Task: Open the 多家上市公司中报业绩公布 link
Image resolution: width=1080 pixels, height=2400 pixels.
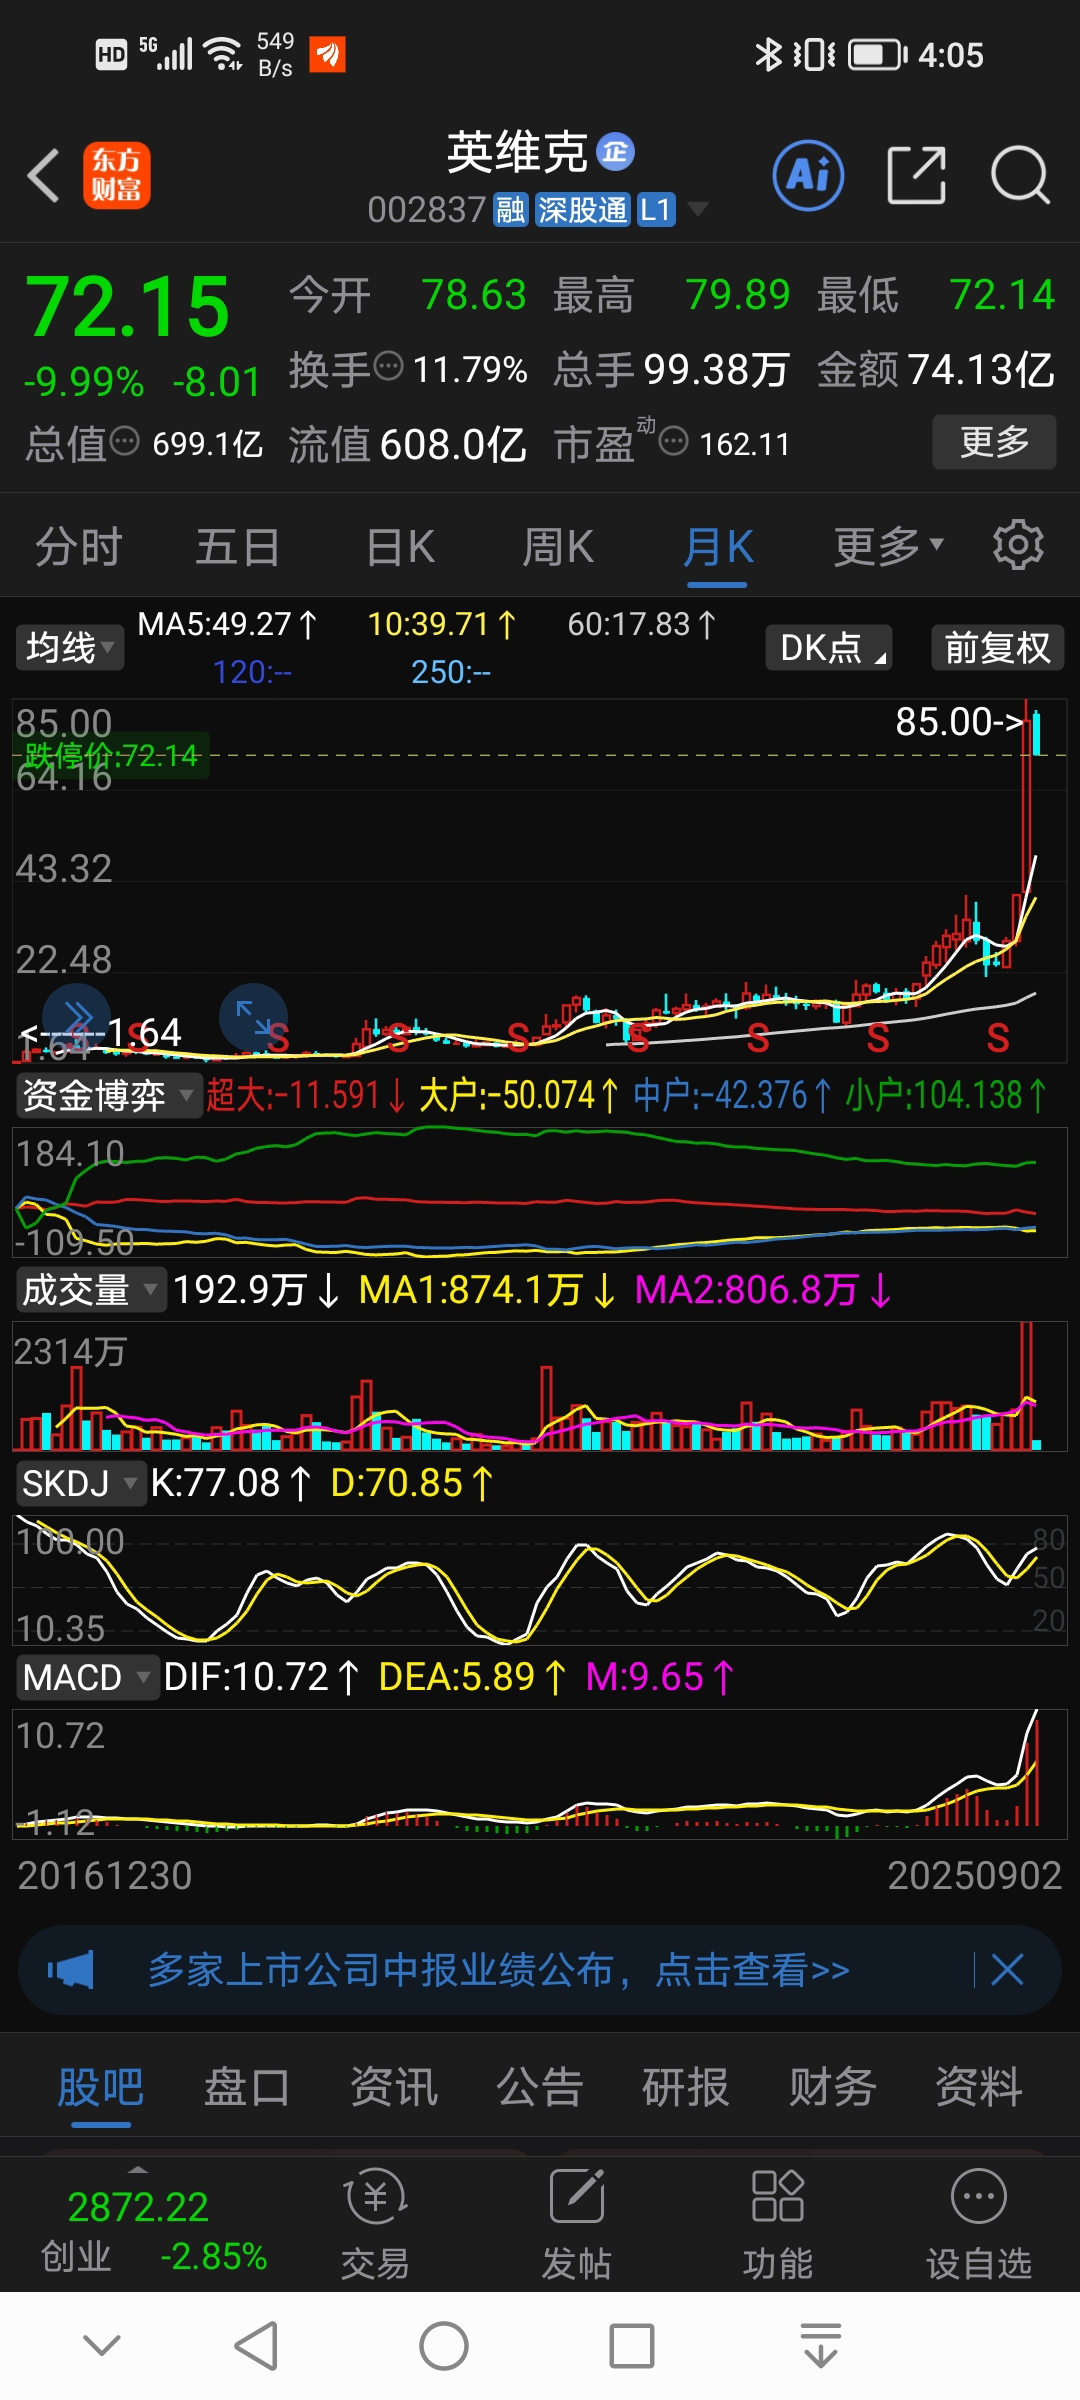Action: coord(498,1970)
